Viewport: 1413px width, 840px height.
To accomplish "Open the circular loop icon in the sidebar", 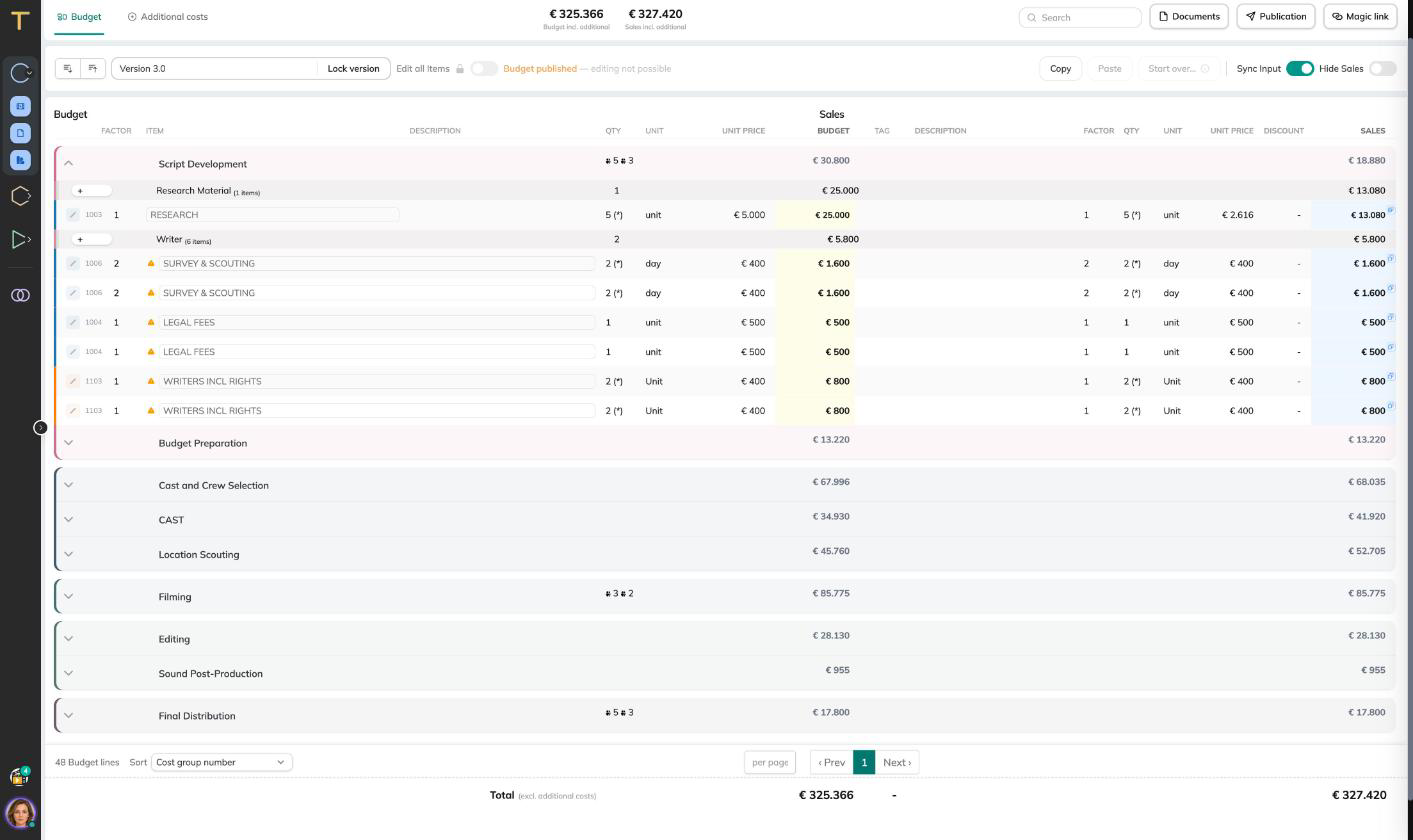I will click(20, 72).
